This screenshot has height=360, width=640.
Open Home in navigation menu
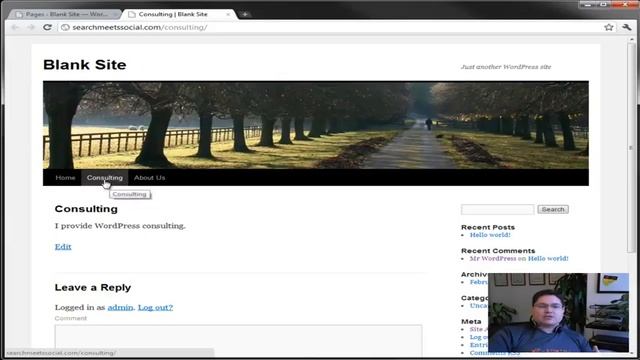tap(65, 178)
